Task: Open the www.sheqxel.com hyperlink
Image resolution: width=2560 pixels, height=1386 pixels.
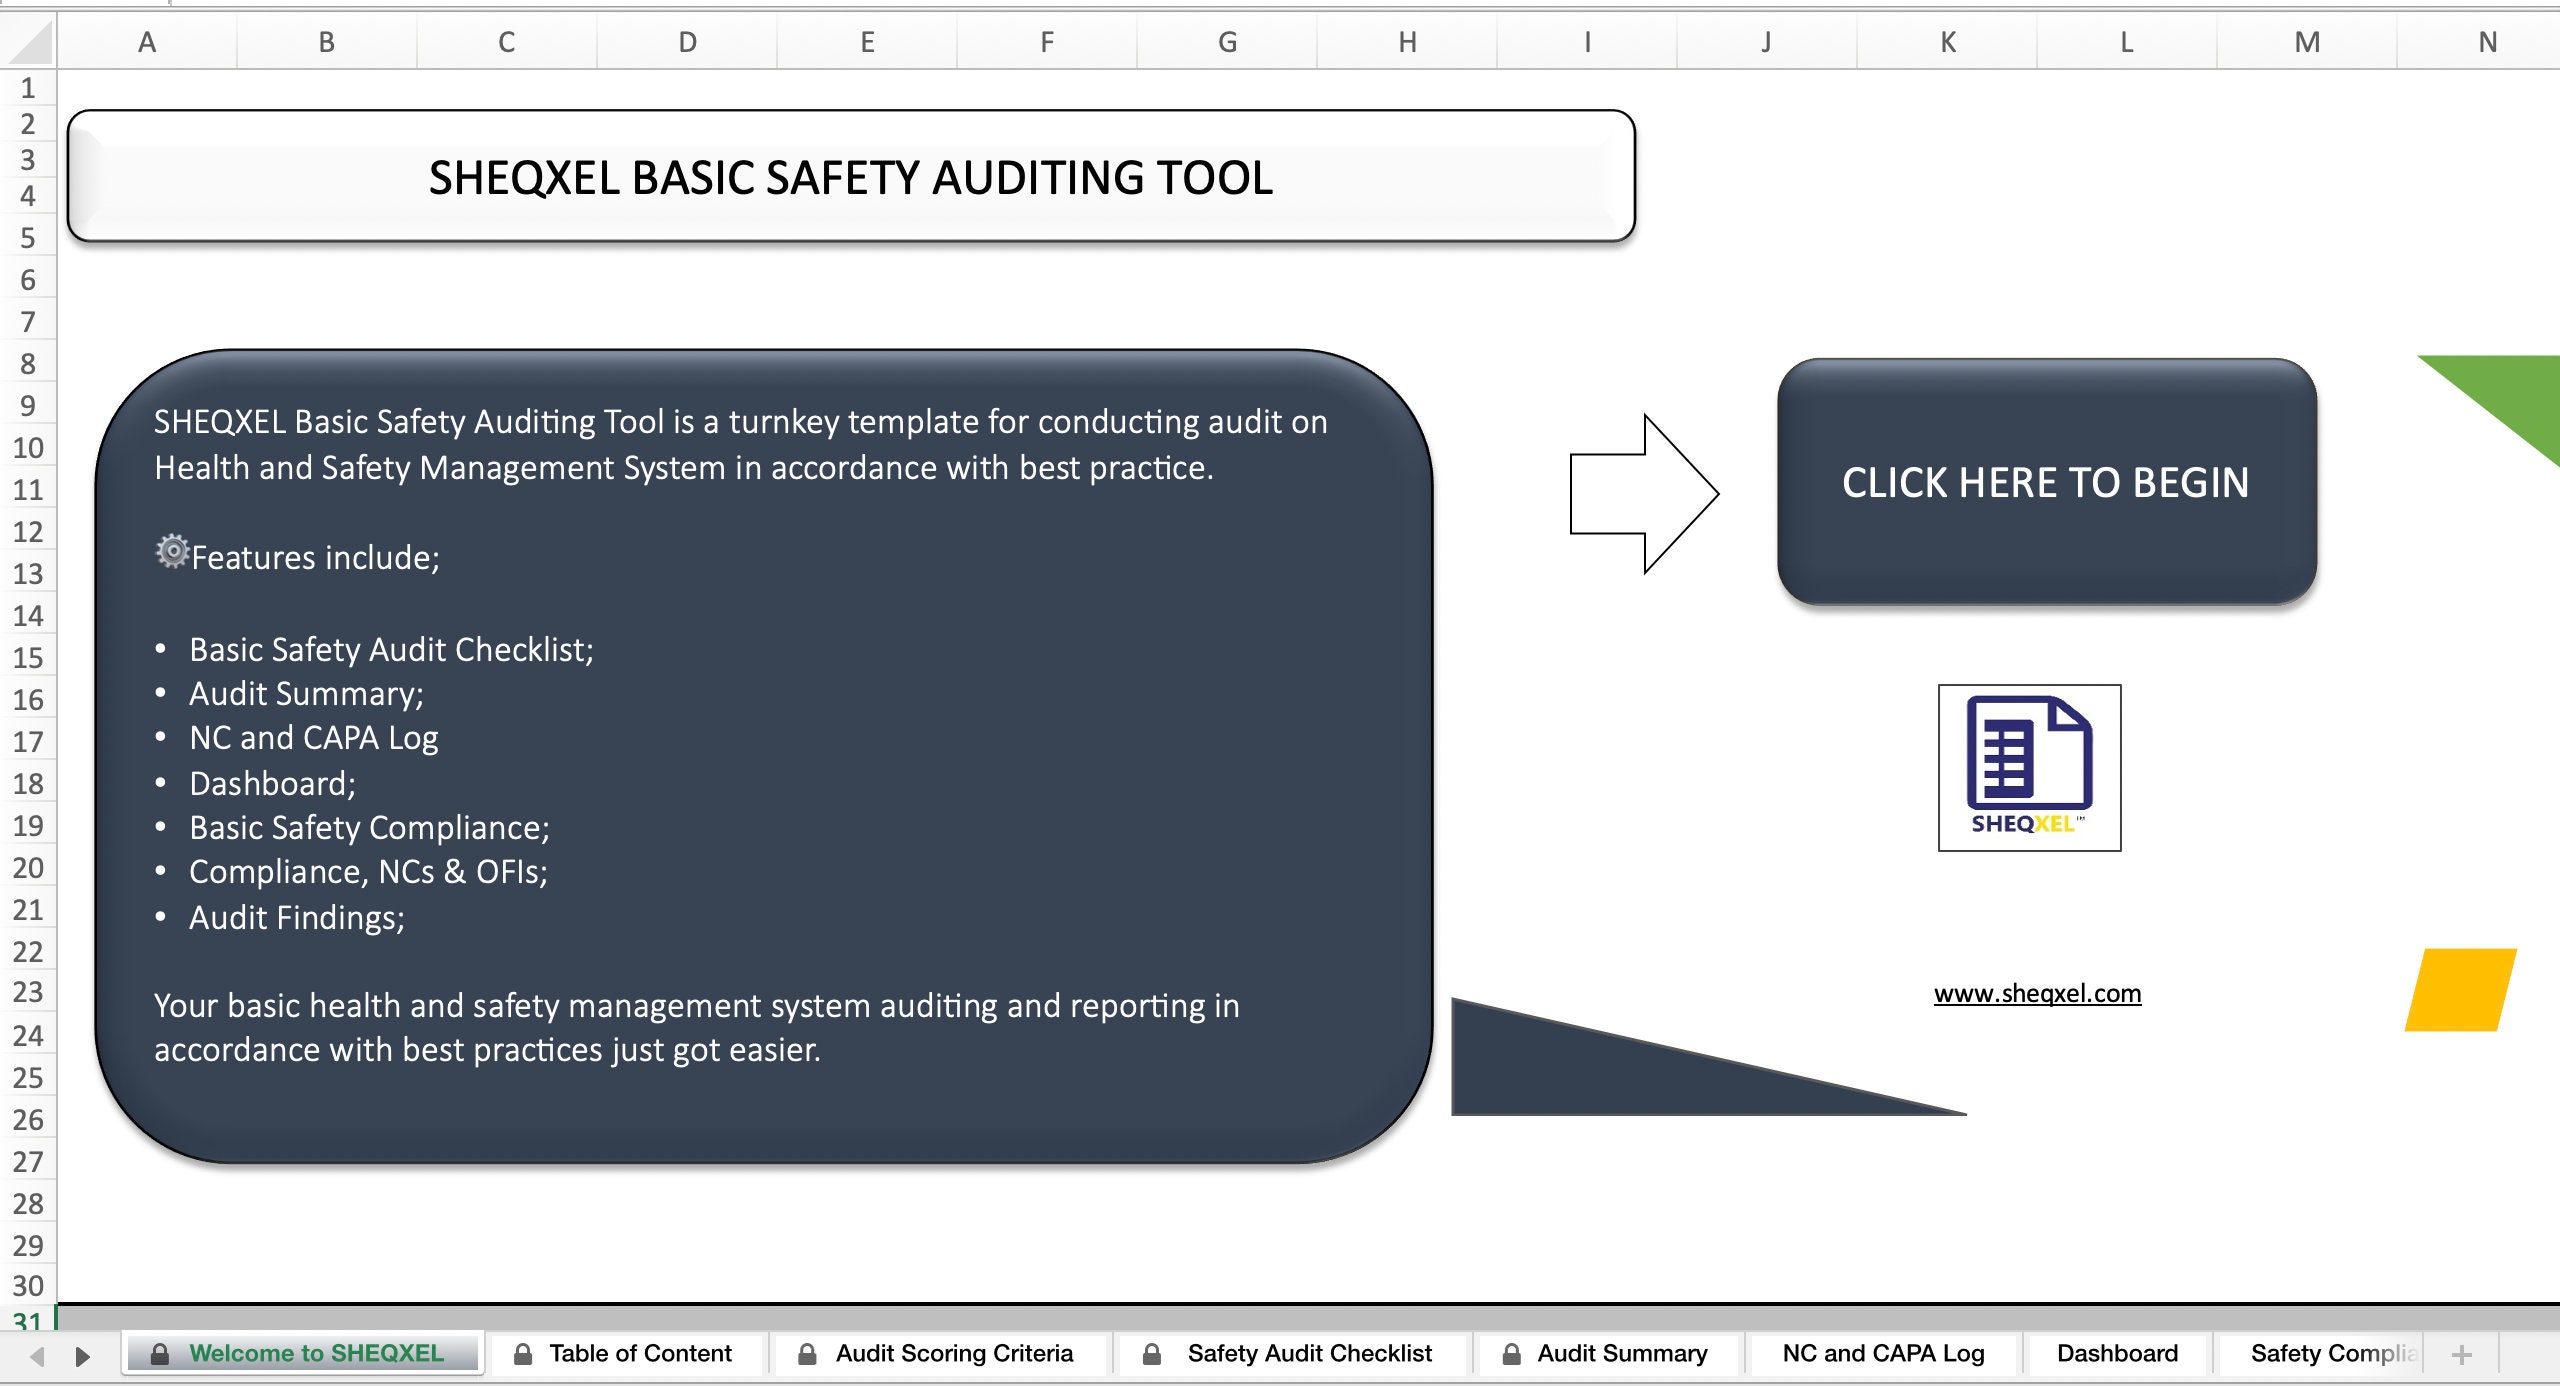Action: 2039,993
